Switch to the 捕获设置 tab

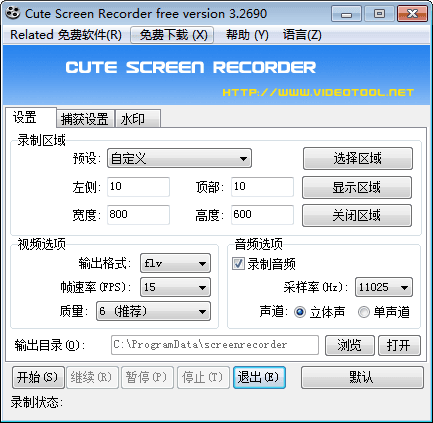tap(85, 119)
